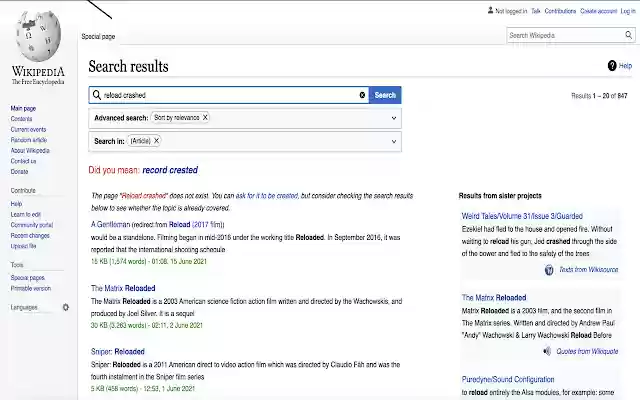Open Contents in the sidebar

pos(21,119)
